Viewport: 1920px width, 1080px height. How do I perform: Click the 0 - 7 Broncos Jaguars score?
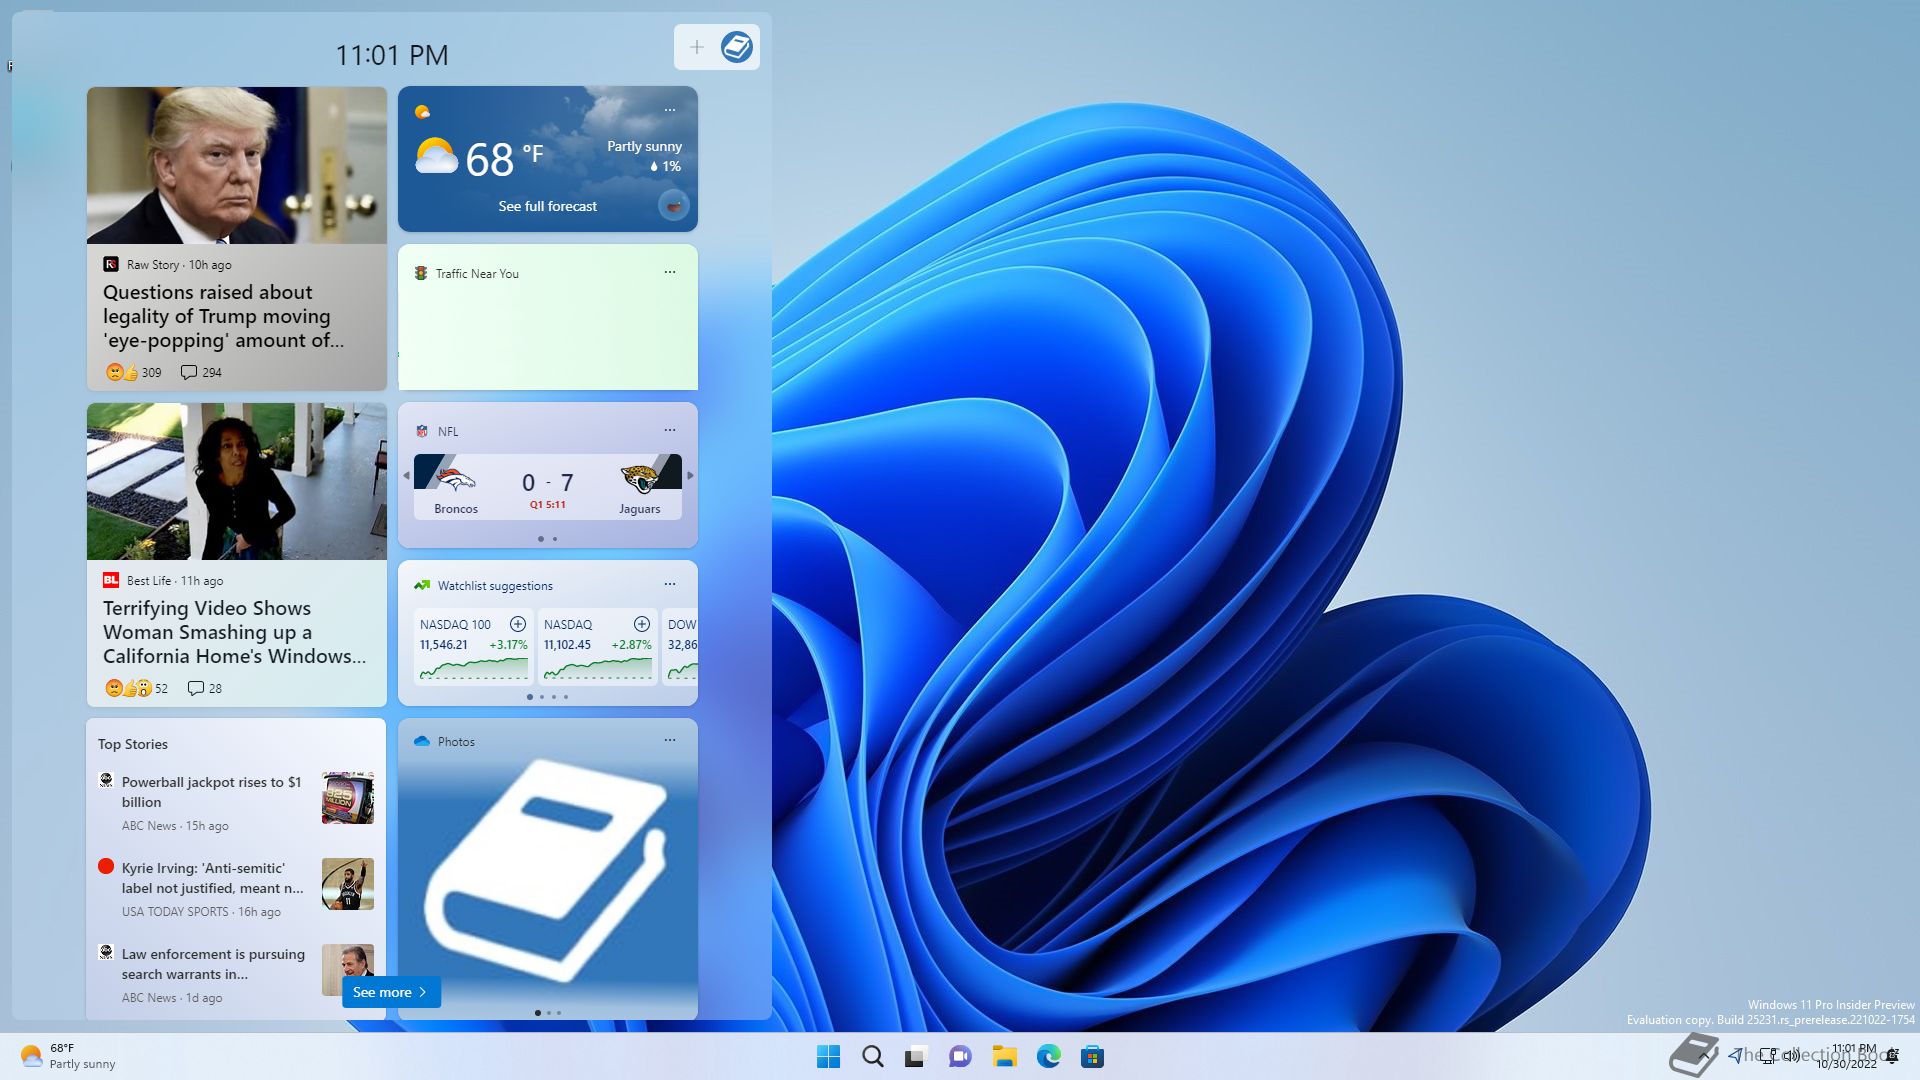coord(547,483)
